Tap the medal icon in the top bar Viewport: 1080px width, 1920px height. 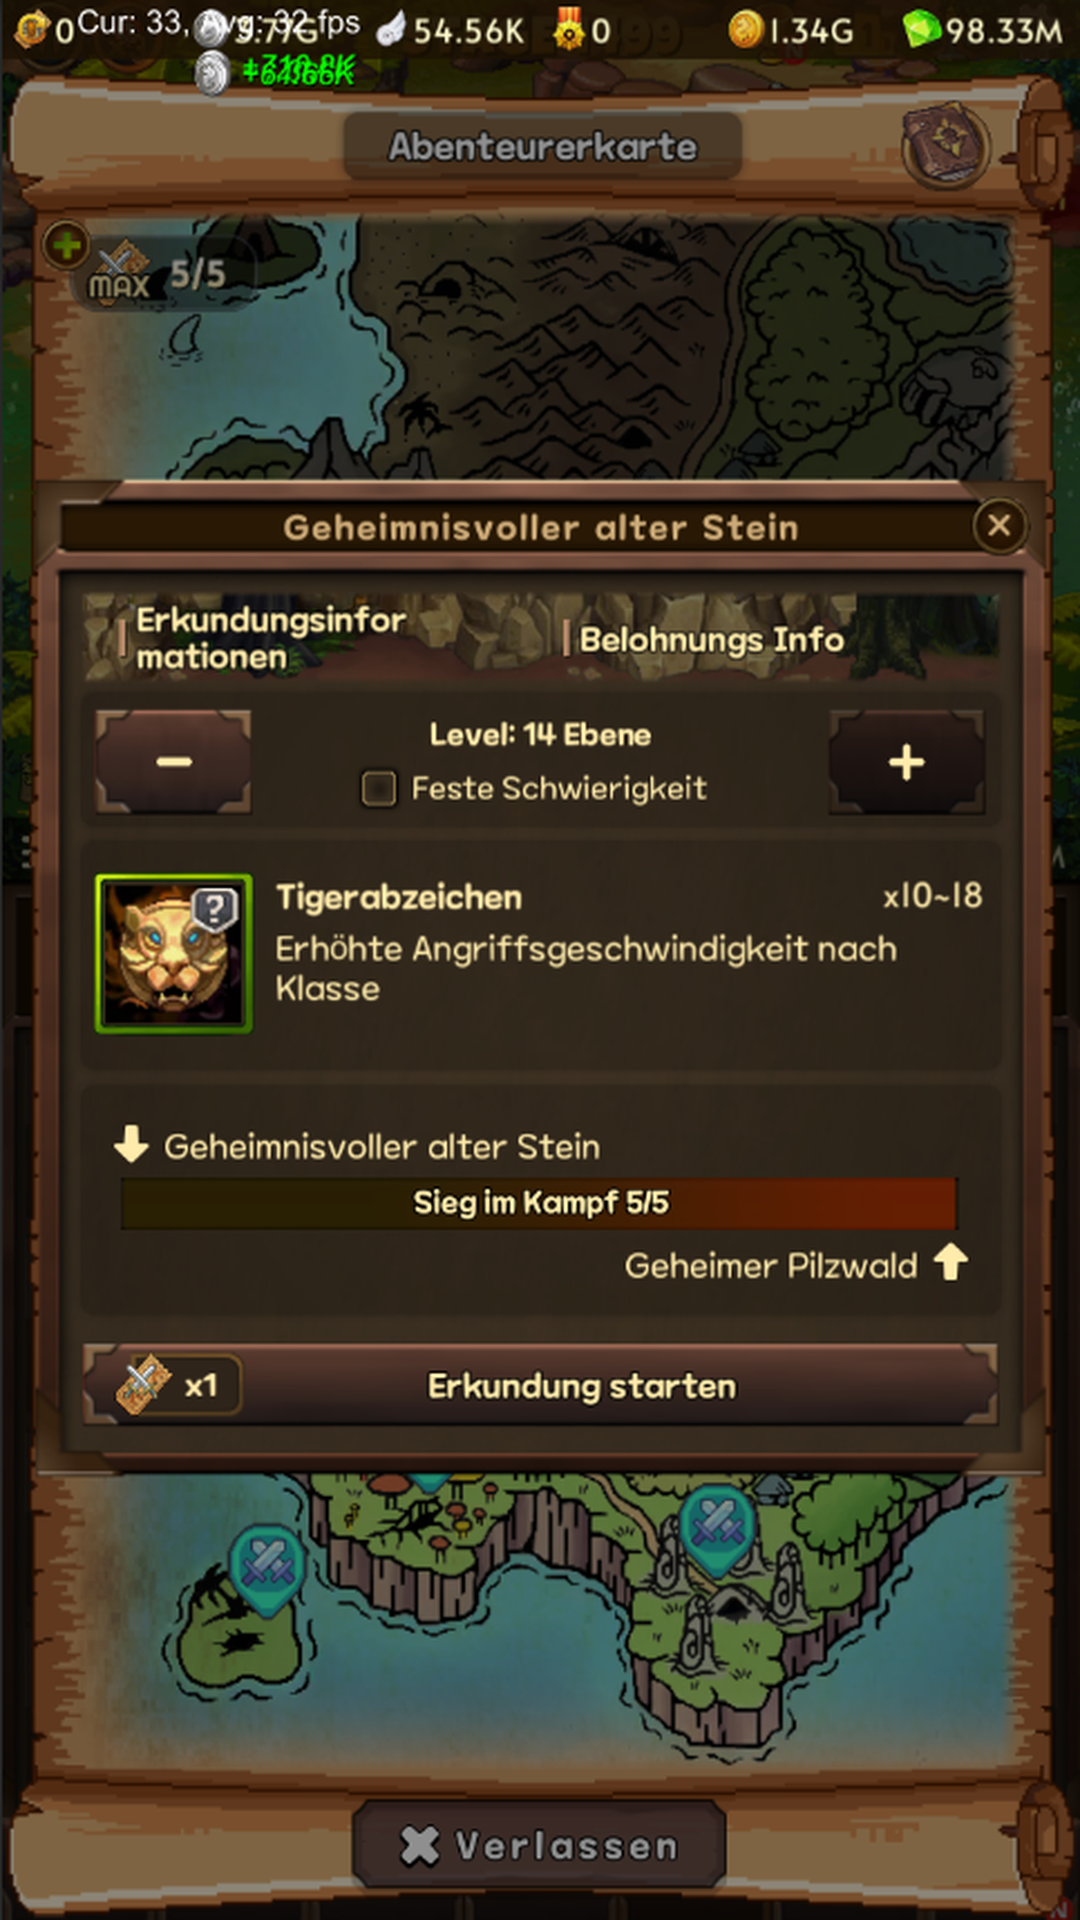tap(568, 31)
